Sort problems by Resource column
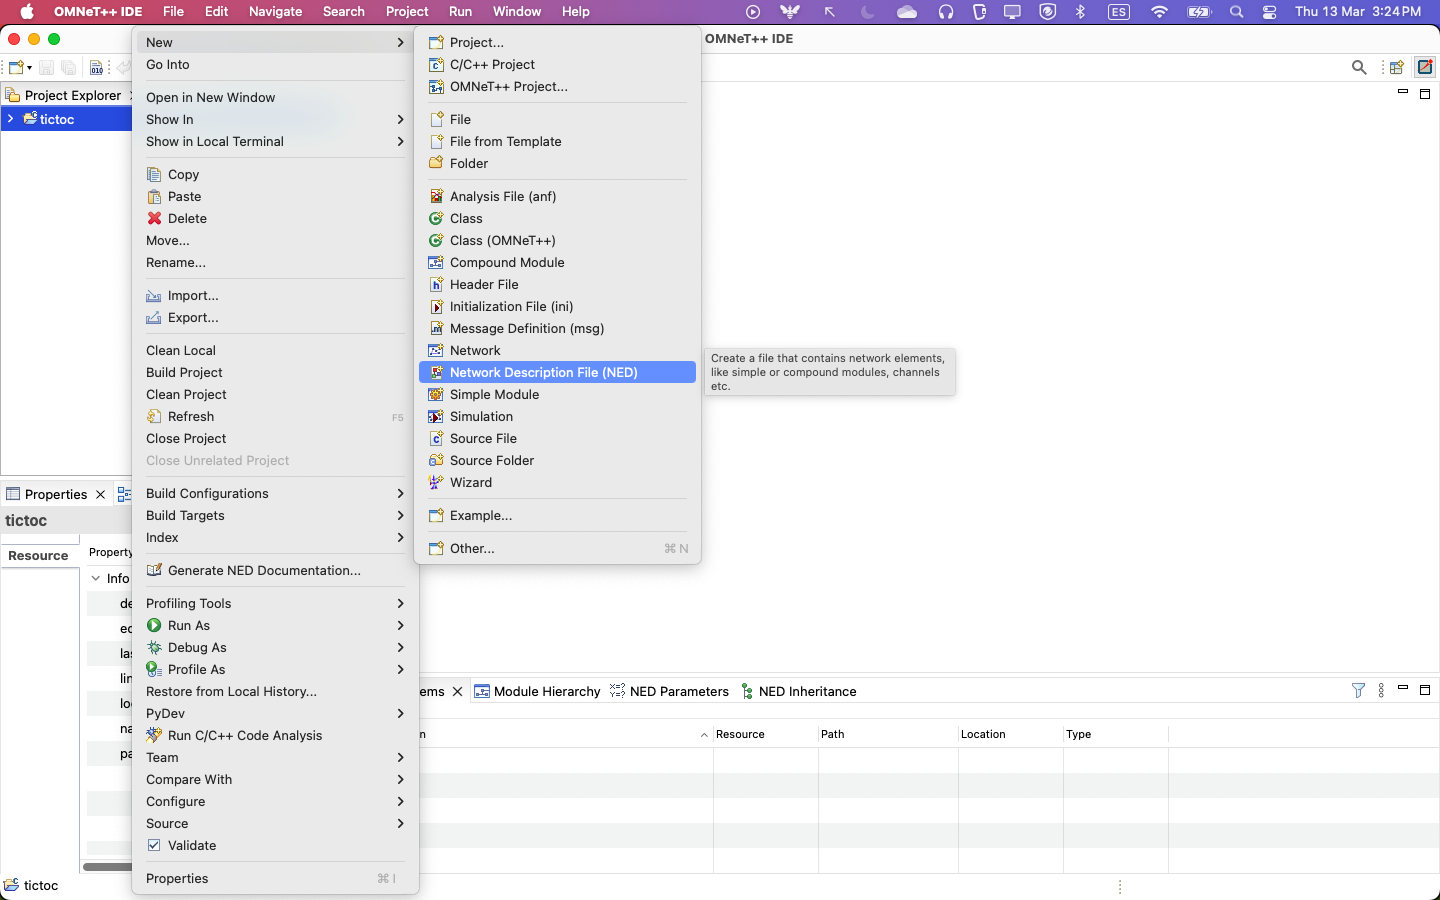The image size is (1440, 900). point(765,734)
